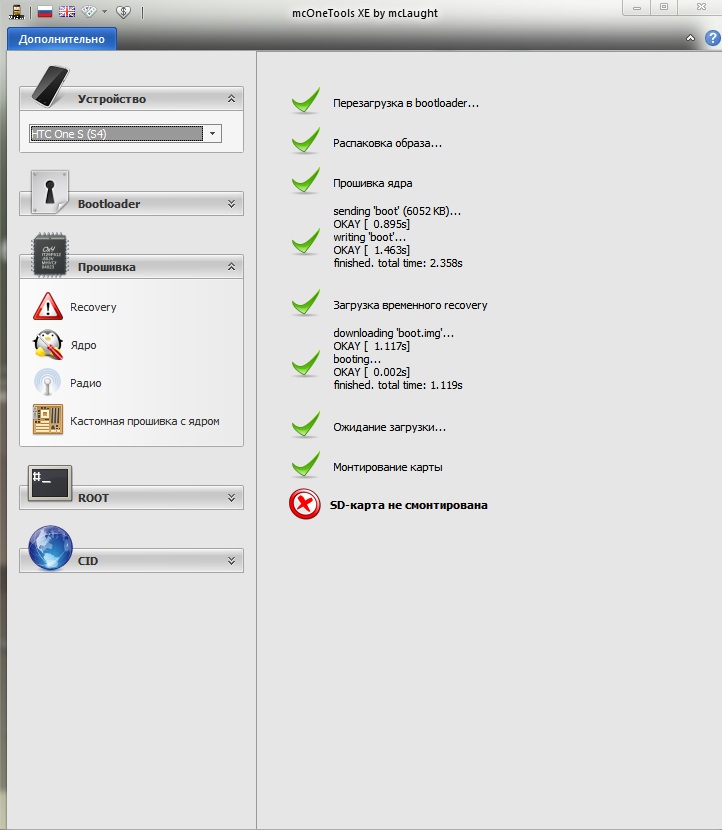Click the CID panel header label

click(x=88, y=561)
